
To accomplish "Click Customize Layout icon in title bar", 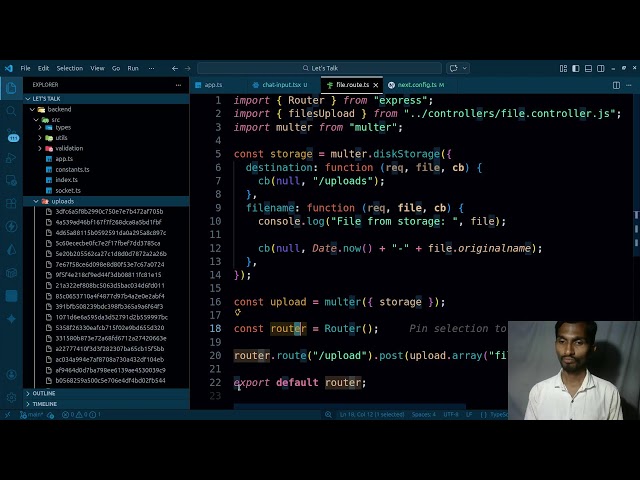I will click(563, 69).
